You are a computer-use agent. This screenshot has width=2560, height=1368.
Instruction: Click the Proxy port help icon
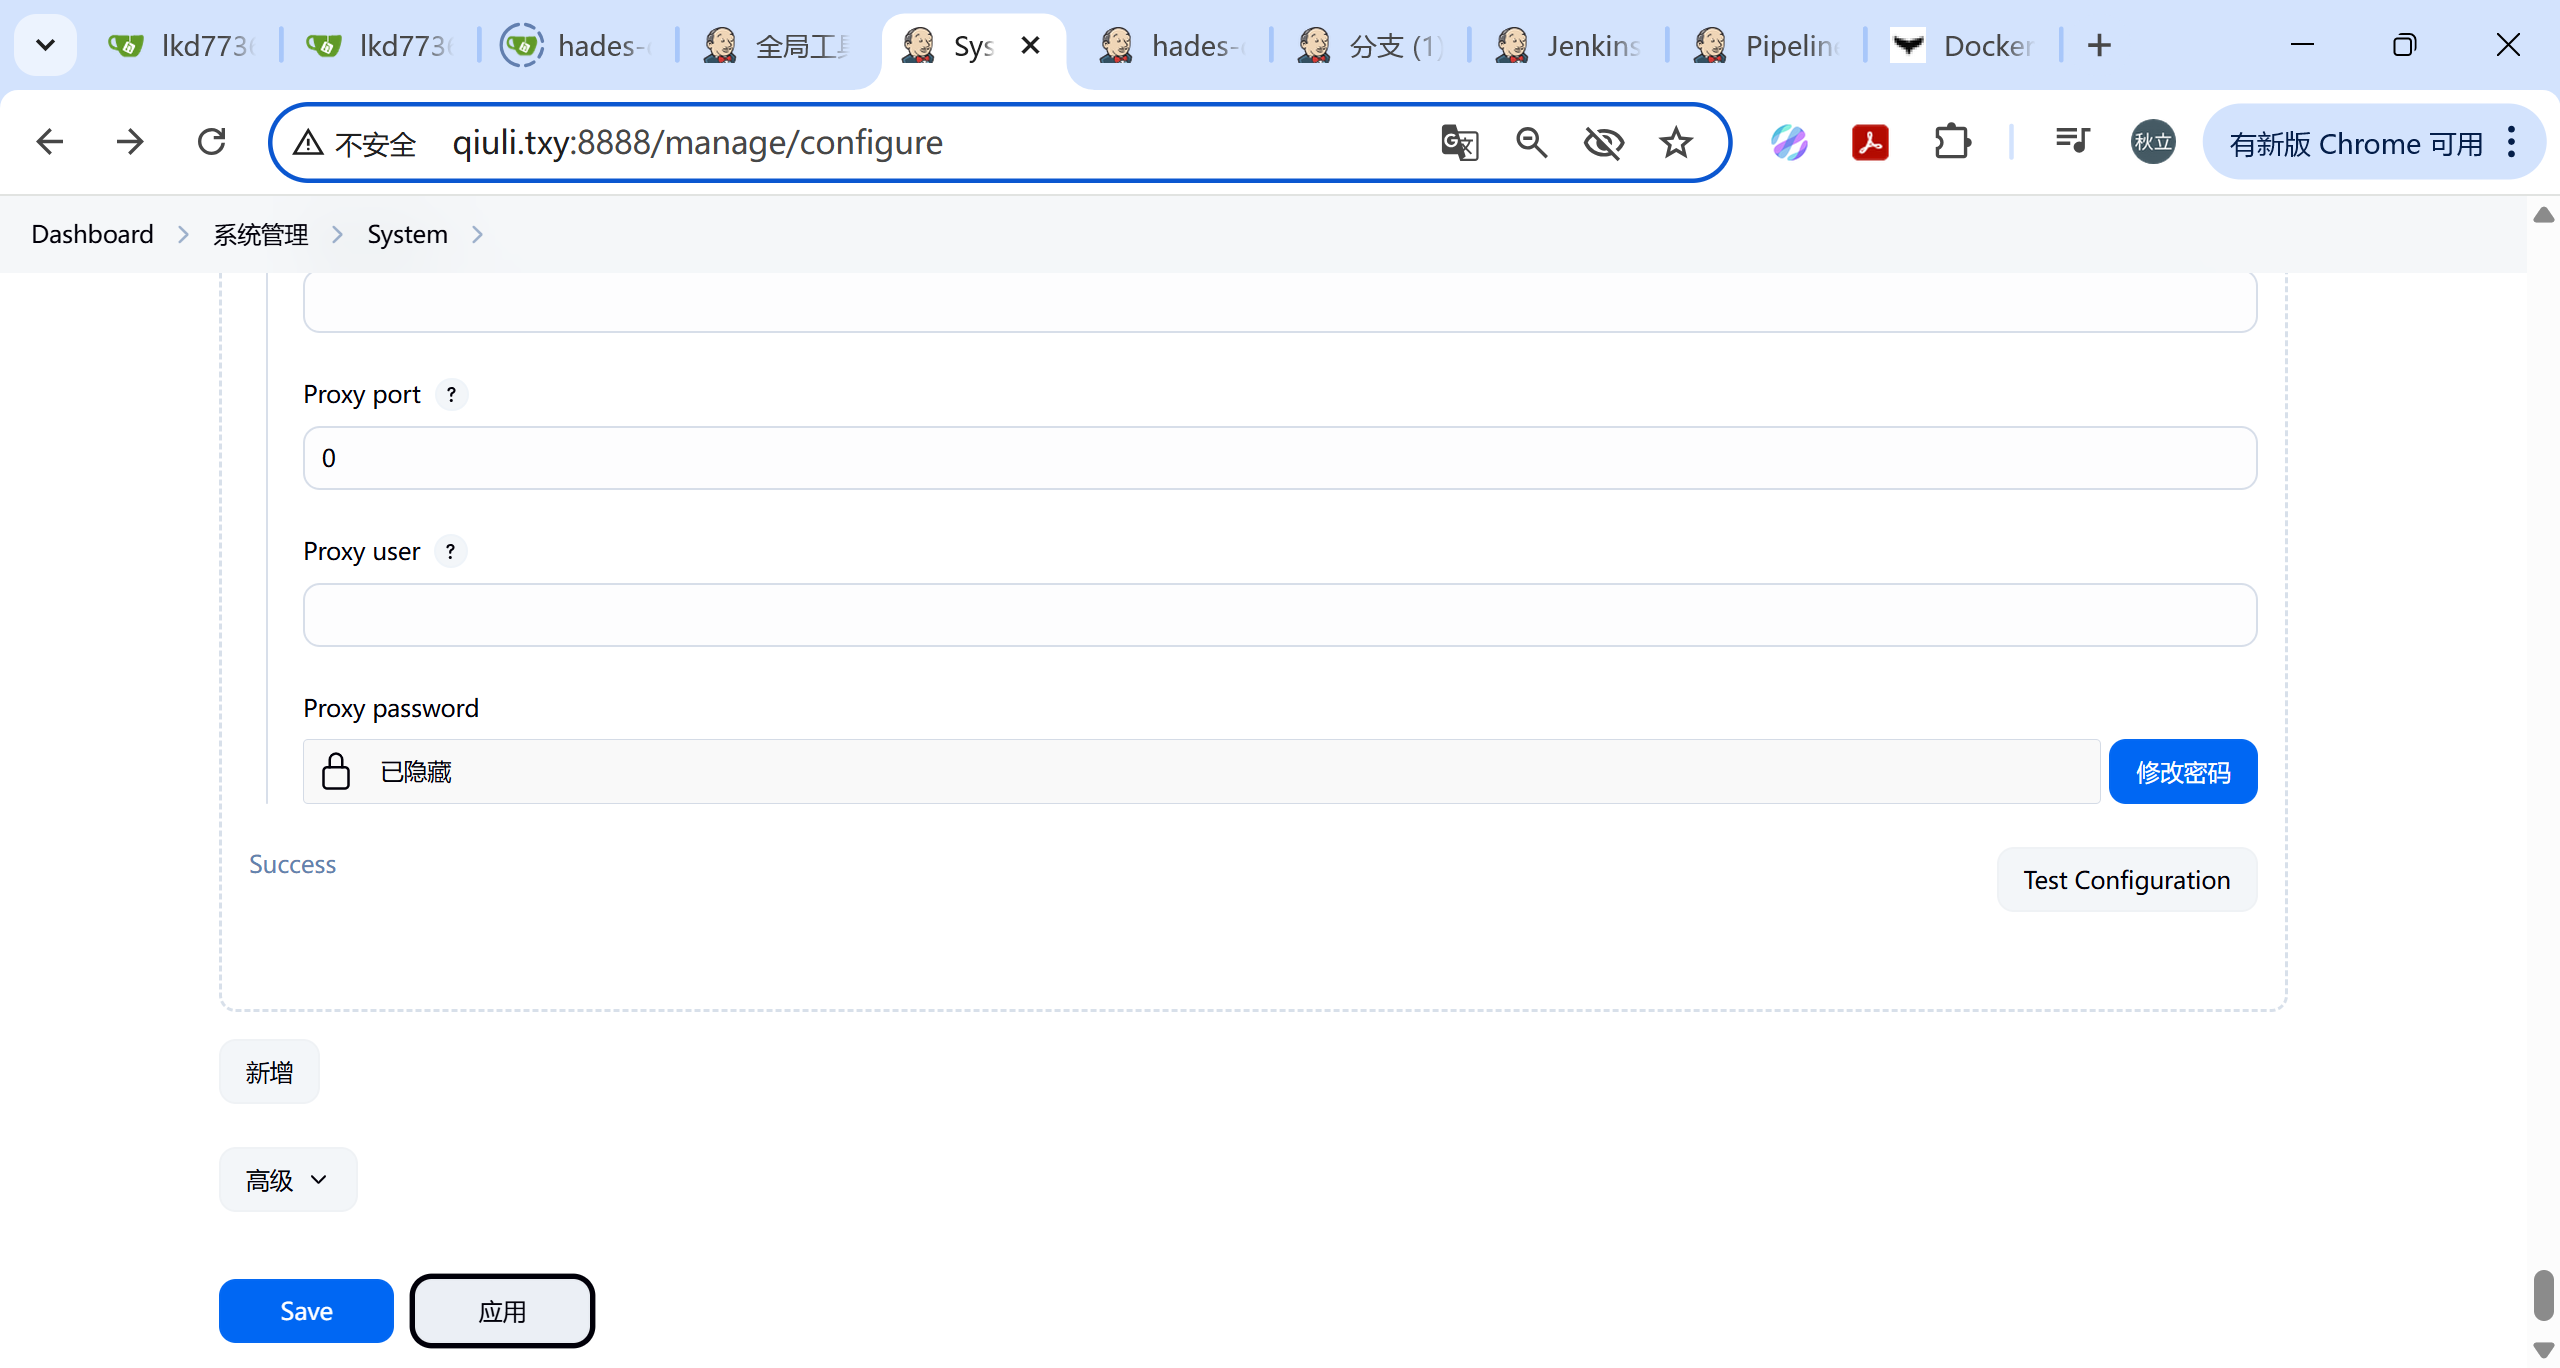tap(451, 395)
